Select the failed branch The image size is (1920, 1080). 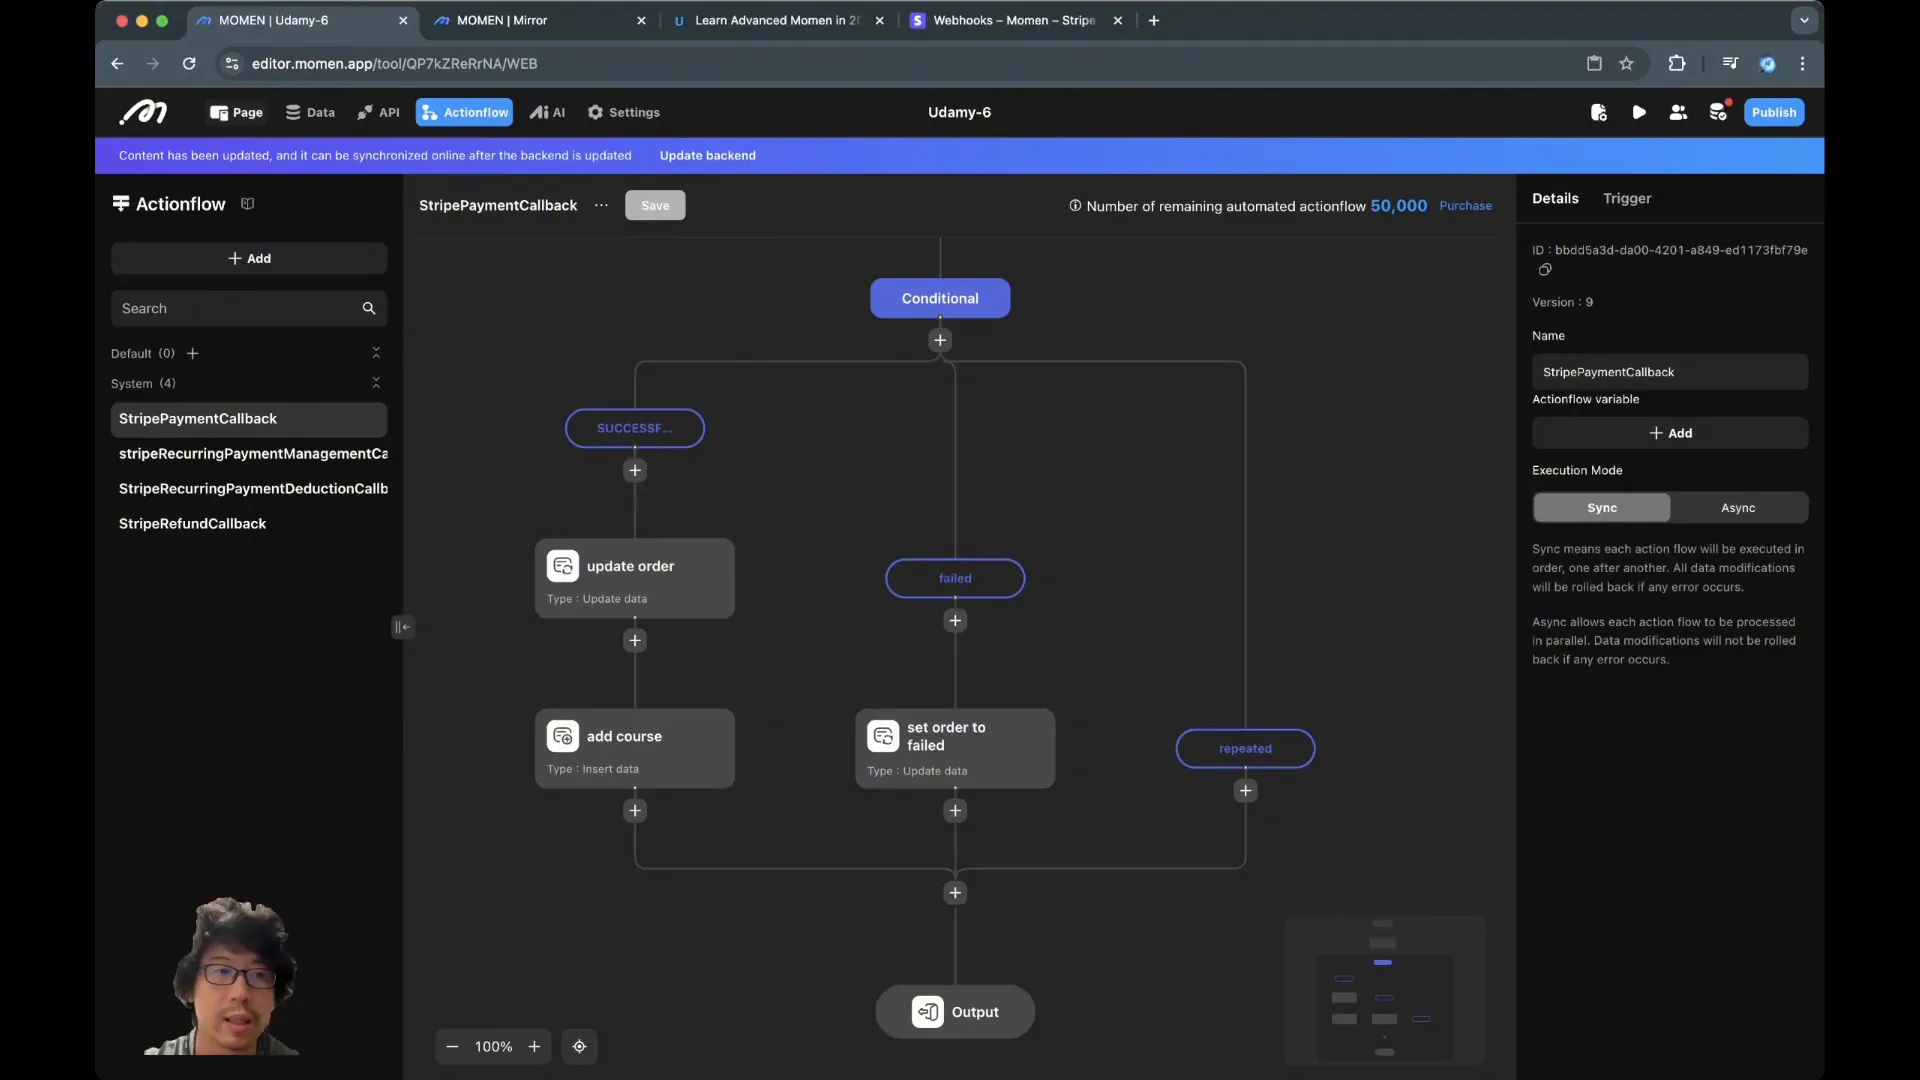[x=955, y=579]
